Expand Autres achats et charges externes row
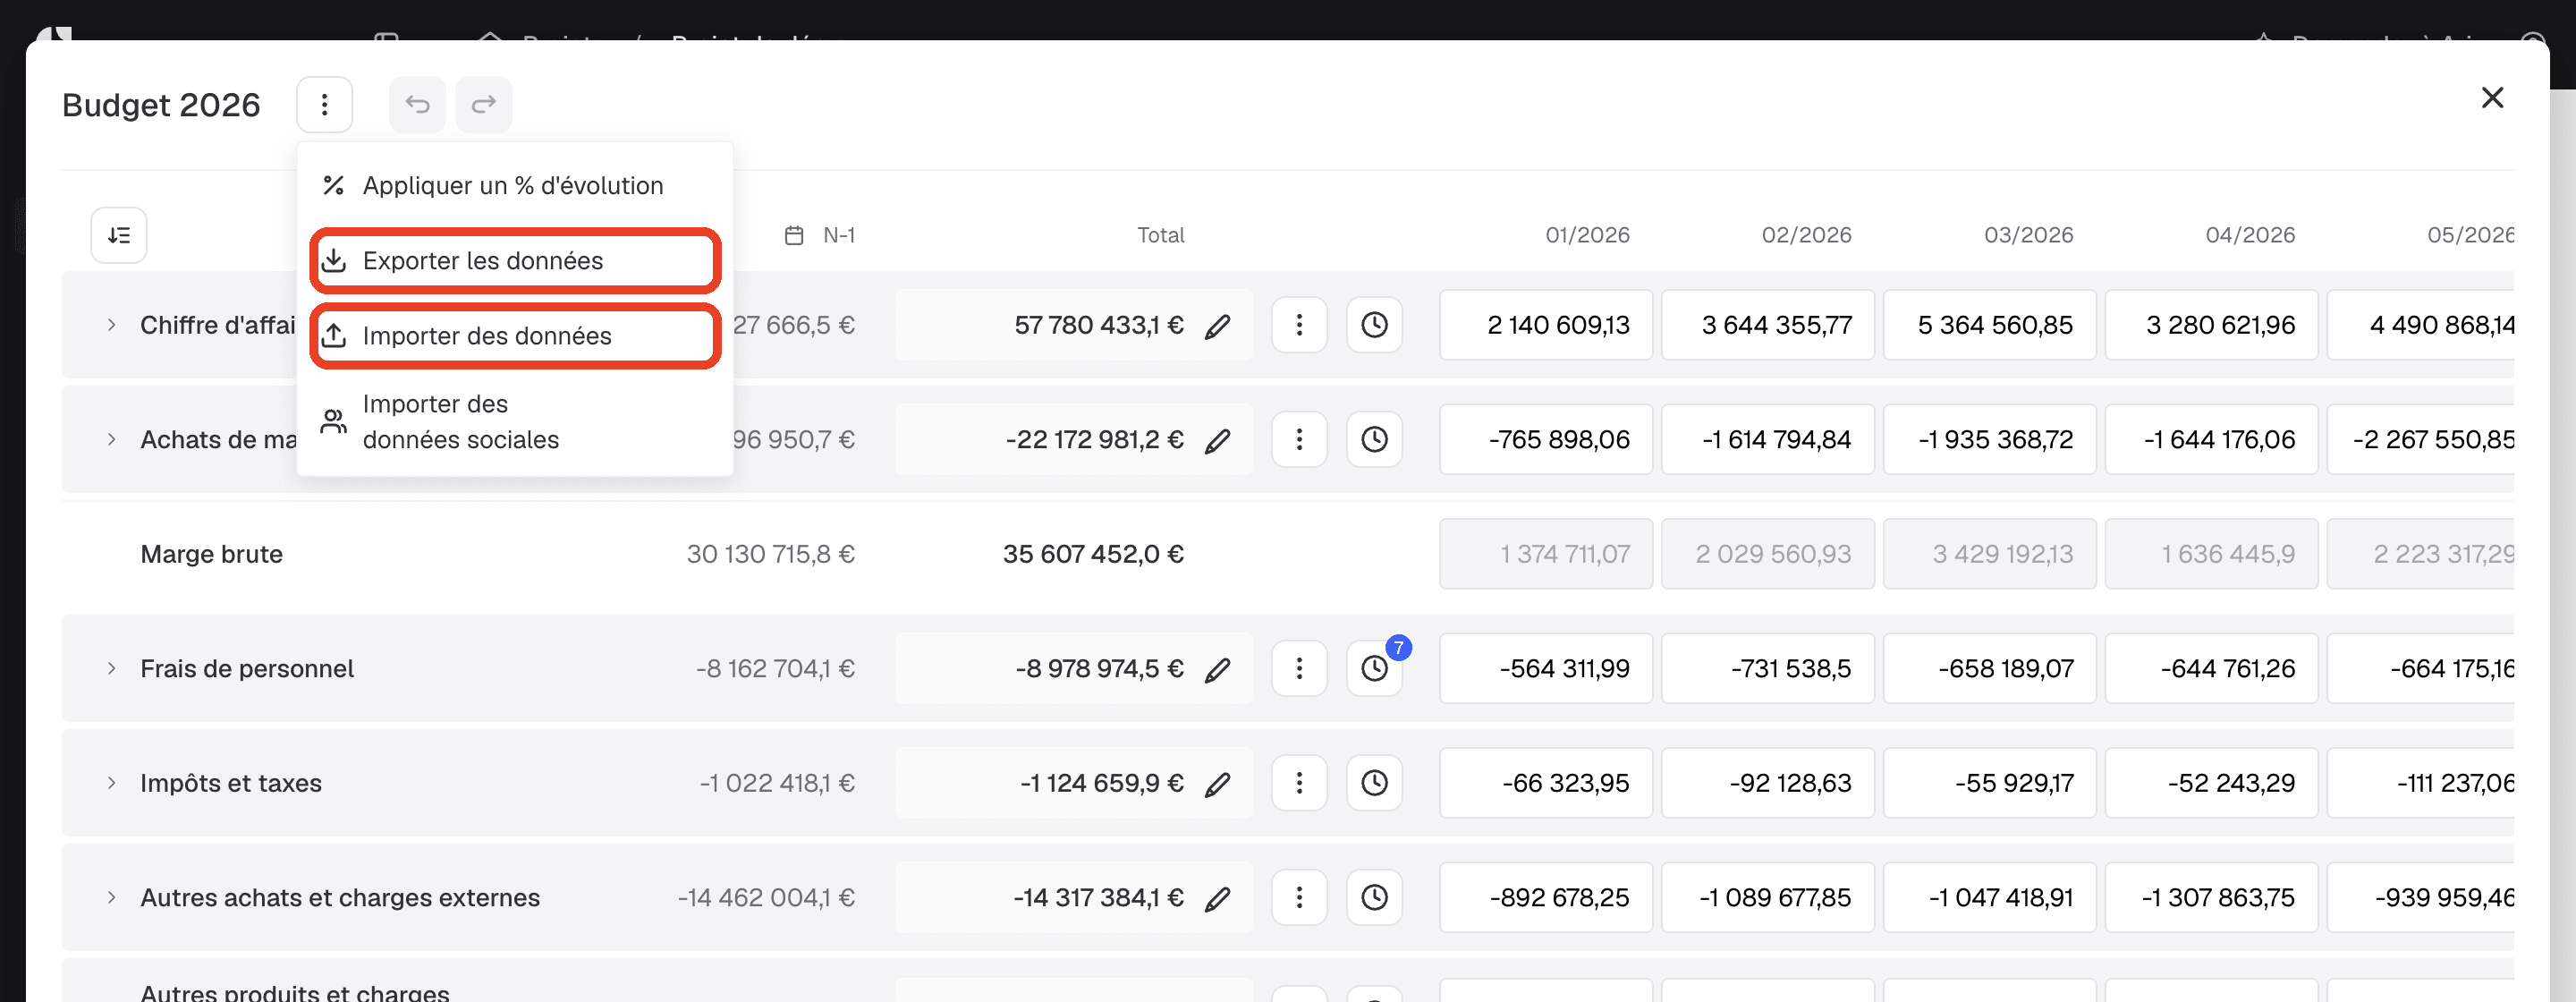The height and width of the screenshot is (1002, 2576). point(111,897)
